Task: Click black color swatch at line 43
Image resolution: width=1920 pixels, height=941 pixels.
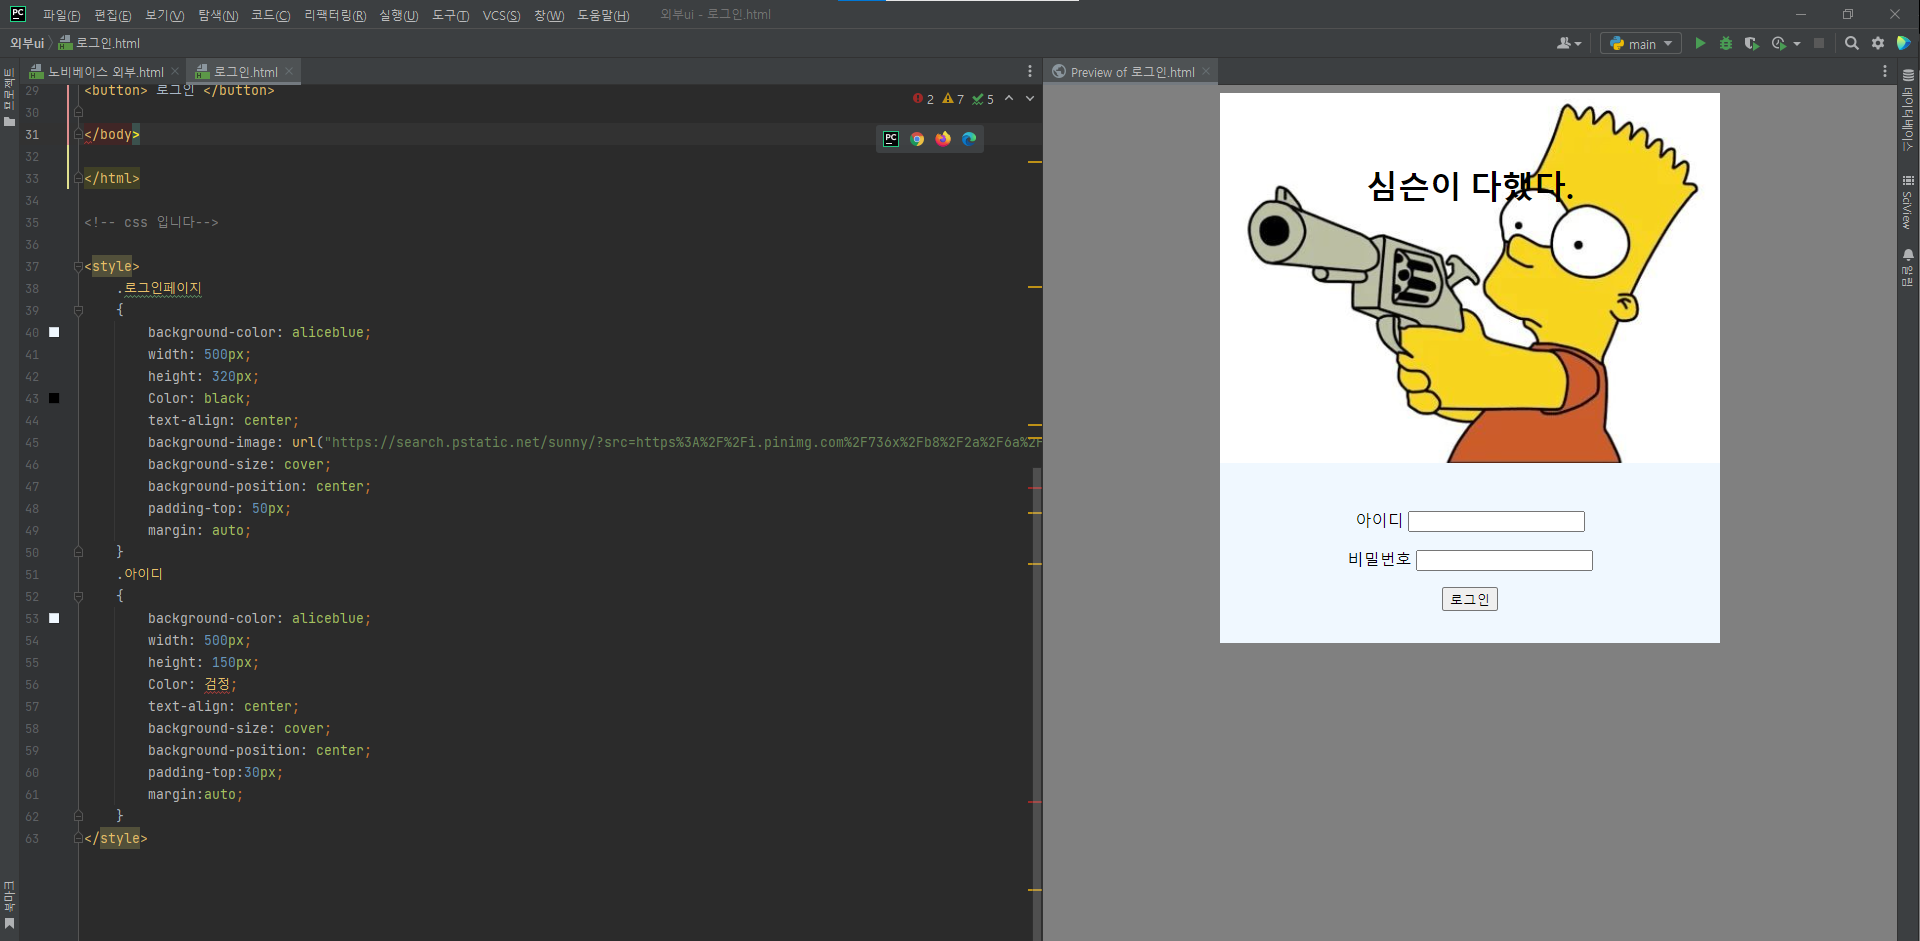Action: click(54, 398)
